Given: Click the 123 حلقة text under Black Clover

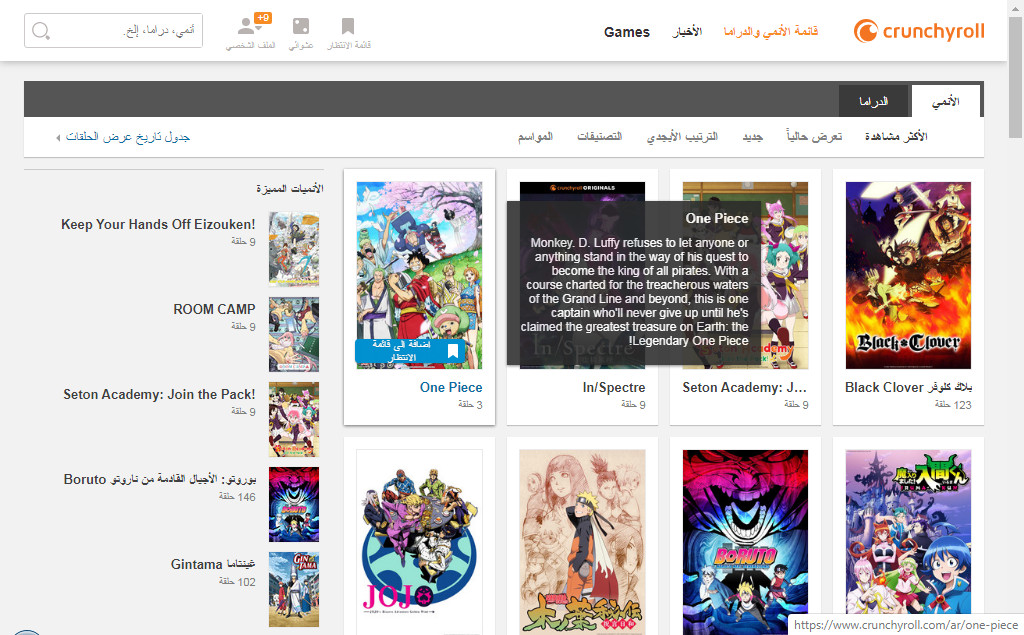Looking at the screenshot, I should (953, 405).
